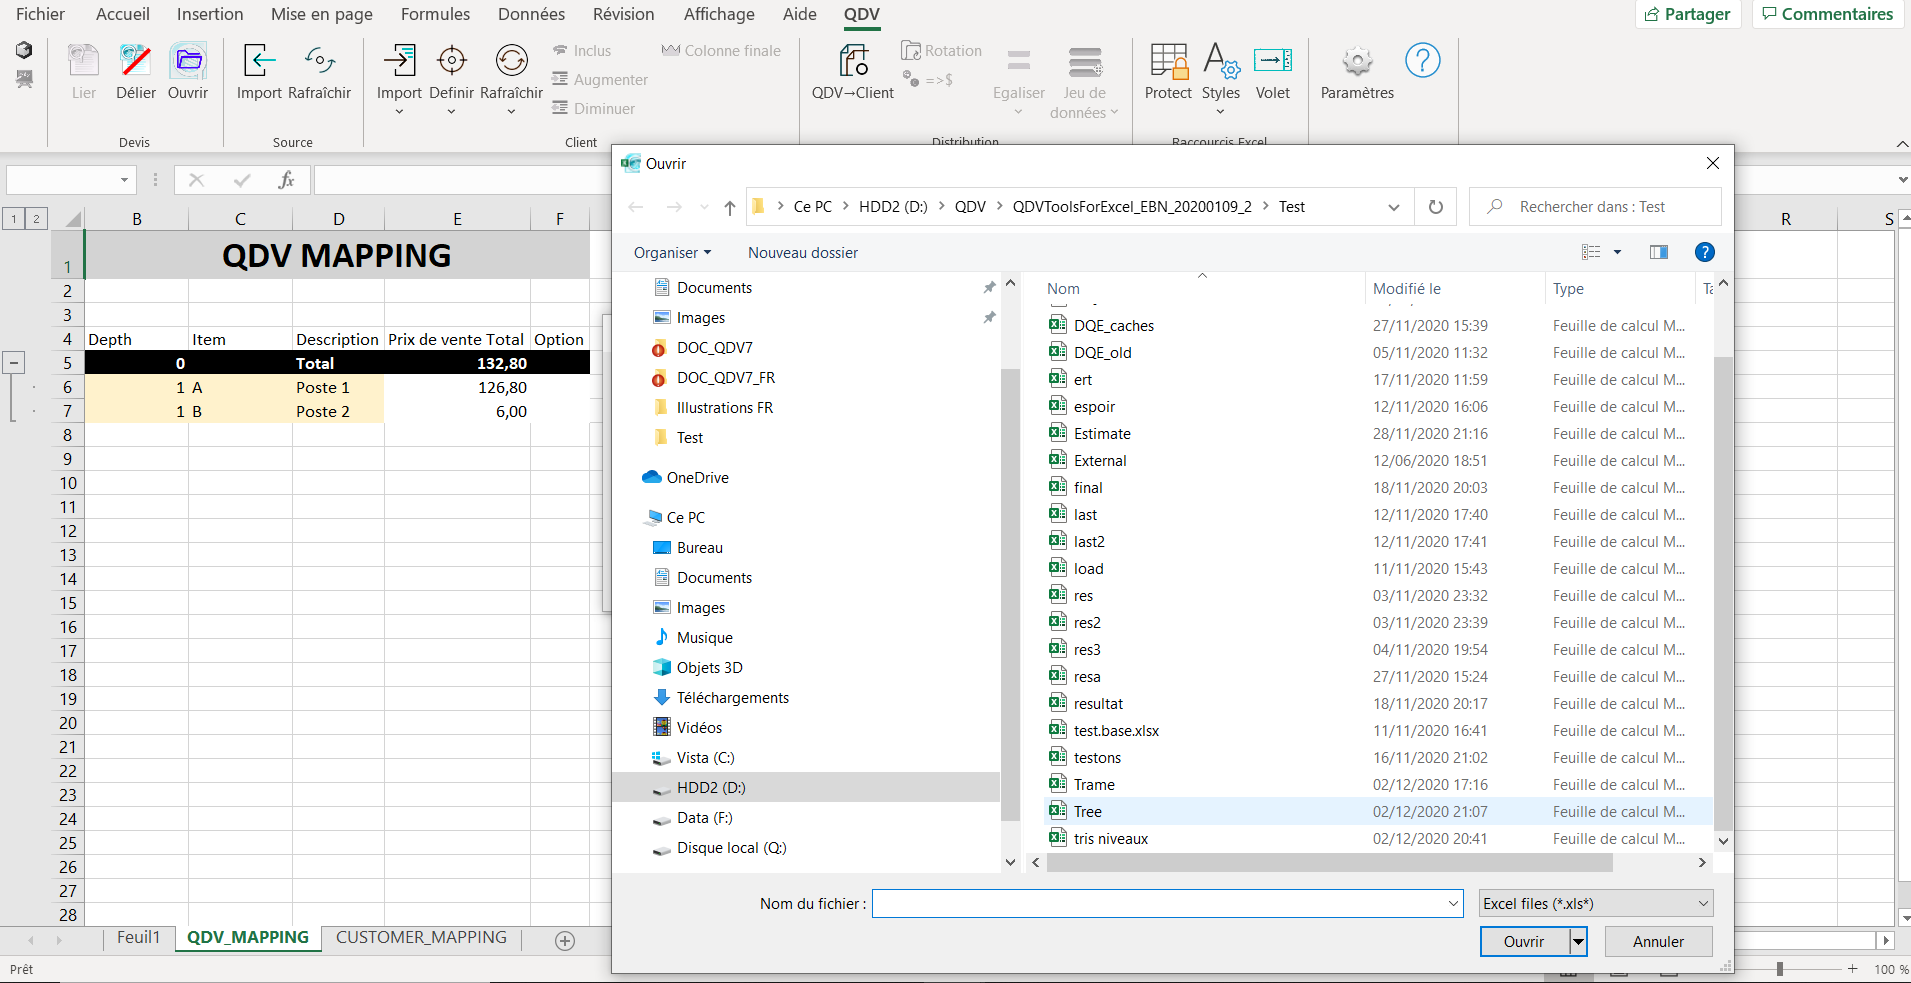Open the Données ribbon tab
The width and height of the screenshot is (1911, 983).
(x=531, y=14)
